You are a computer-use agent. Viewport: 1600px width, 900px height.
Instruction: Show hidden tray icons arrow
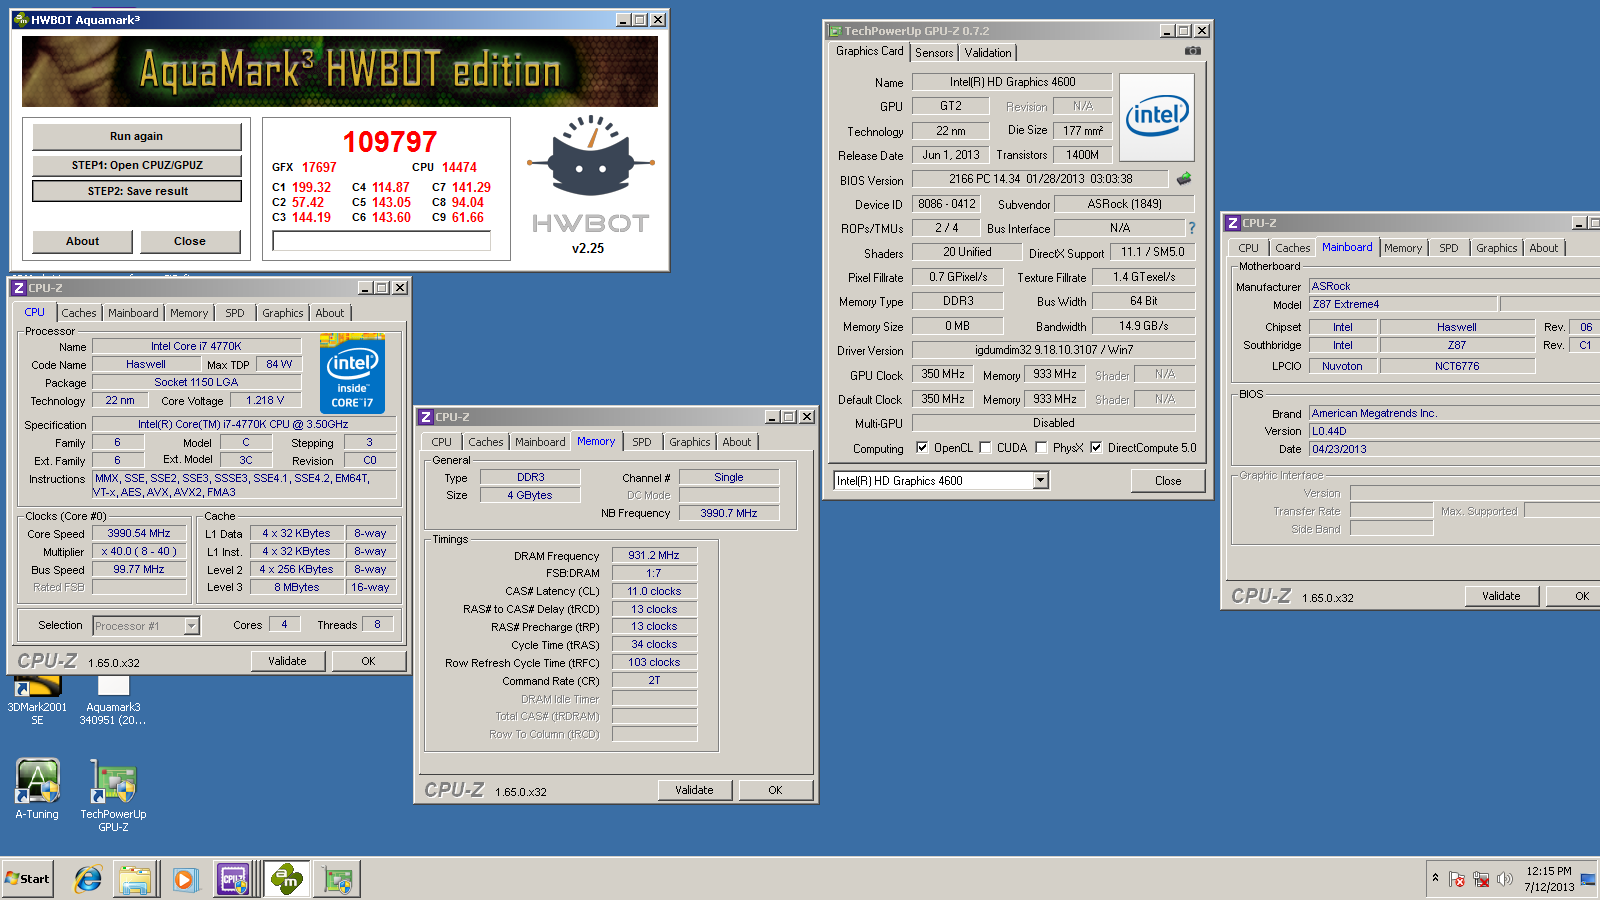(x=1435, y=878)
